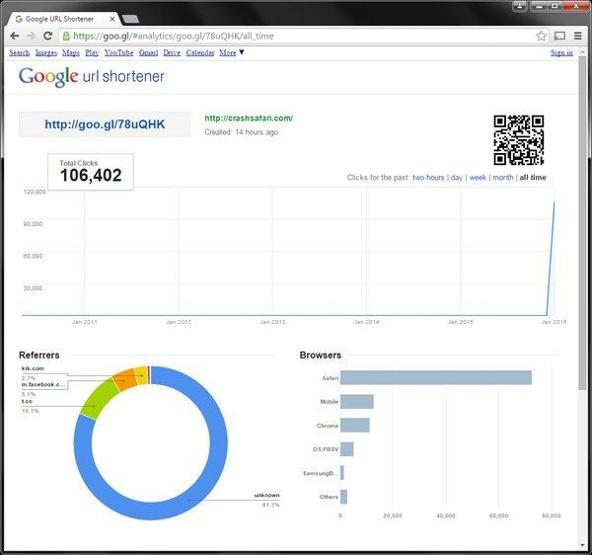Image resolution: width=592 pixels, height=555 pixels.
Task: Click the Google url shortener logo
Action: coord(91,77)
